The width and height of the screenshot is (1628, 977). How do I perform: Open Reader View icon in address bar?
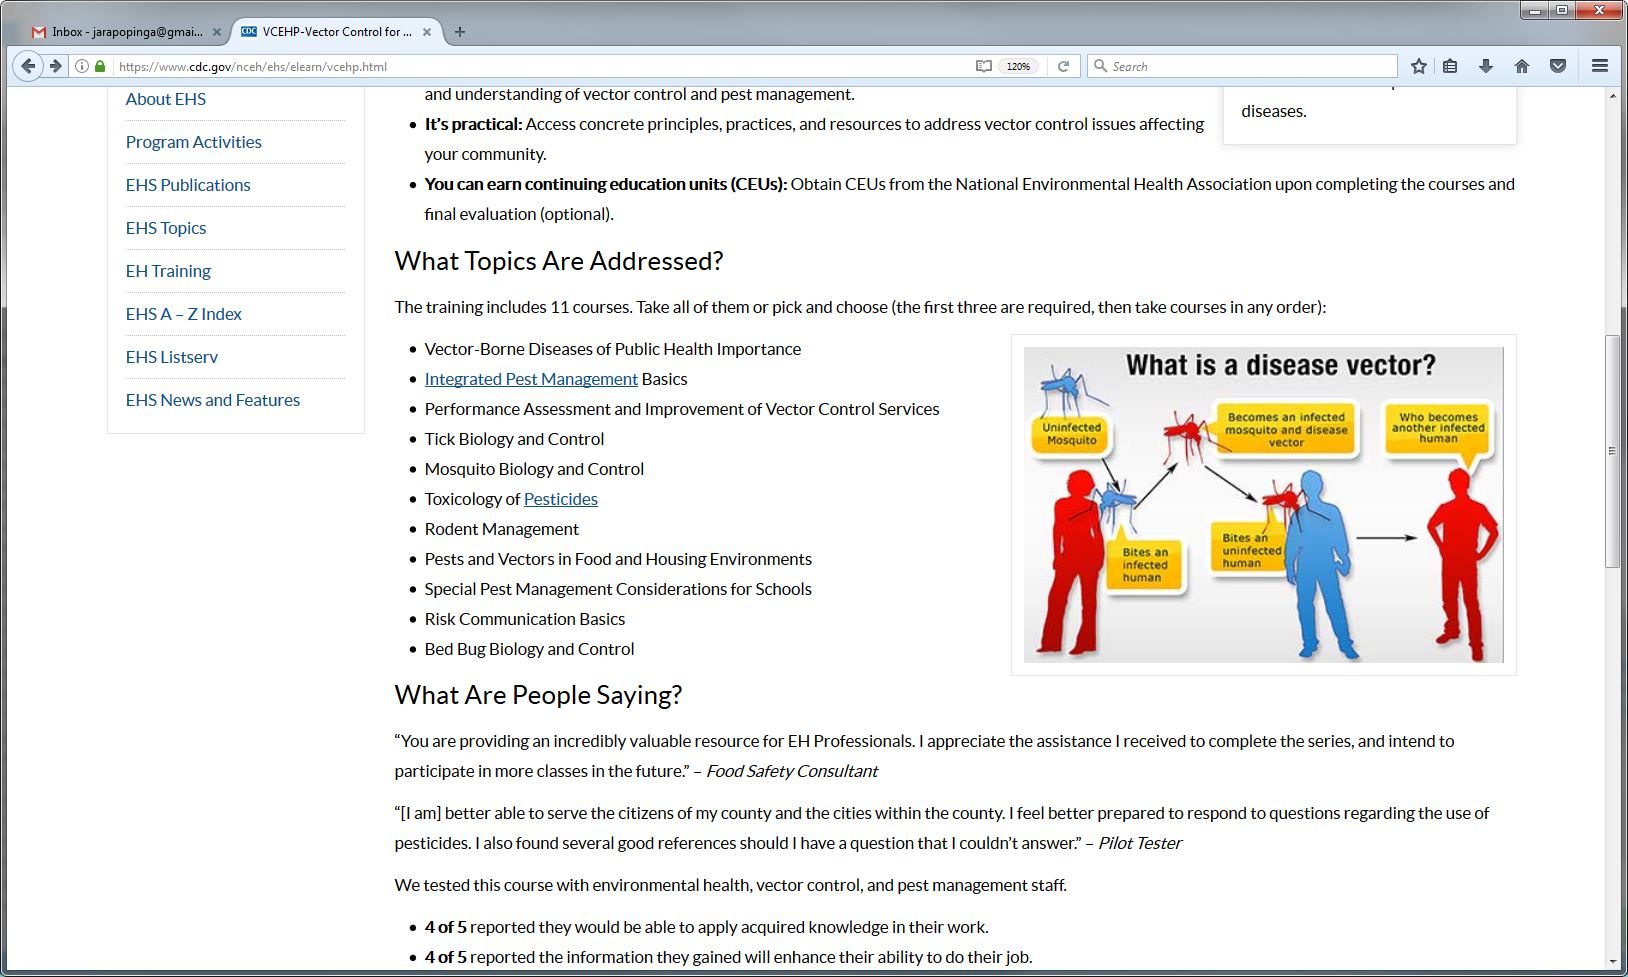pyautogui.click(x=984, y=66)
